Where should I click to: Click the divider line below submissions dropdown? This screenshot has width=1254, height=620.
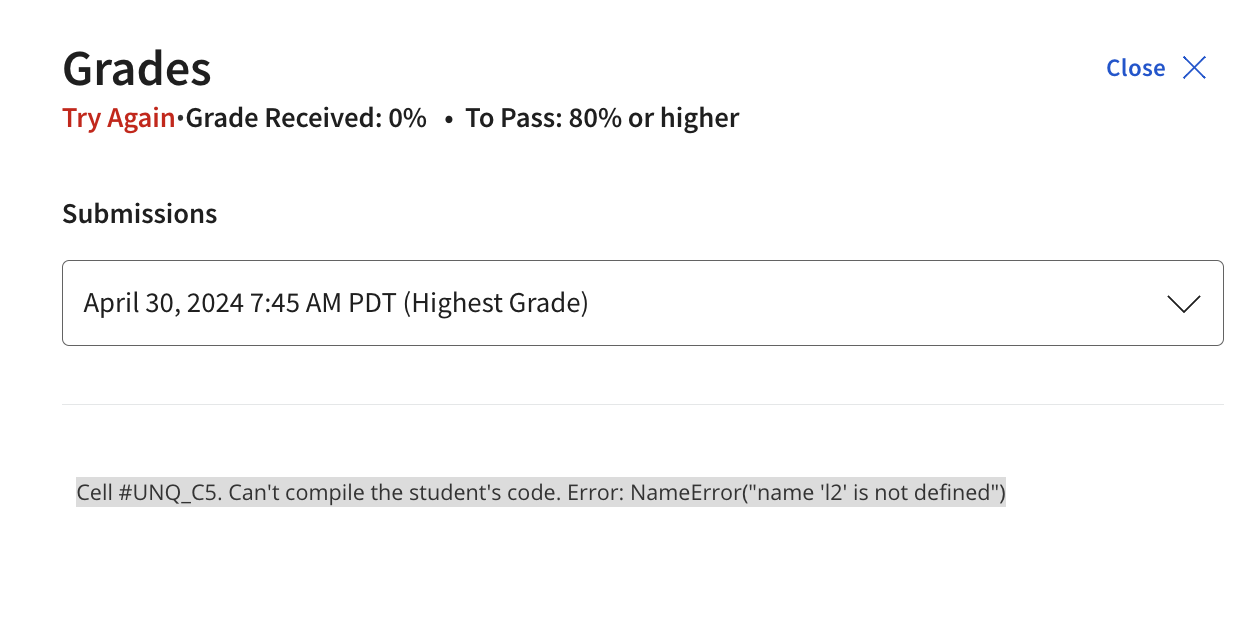pyautogui.click(x=642, y=404)
